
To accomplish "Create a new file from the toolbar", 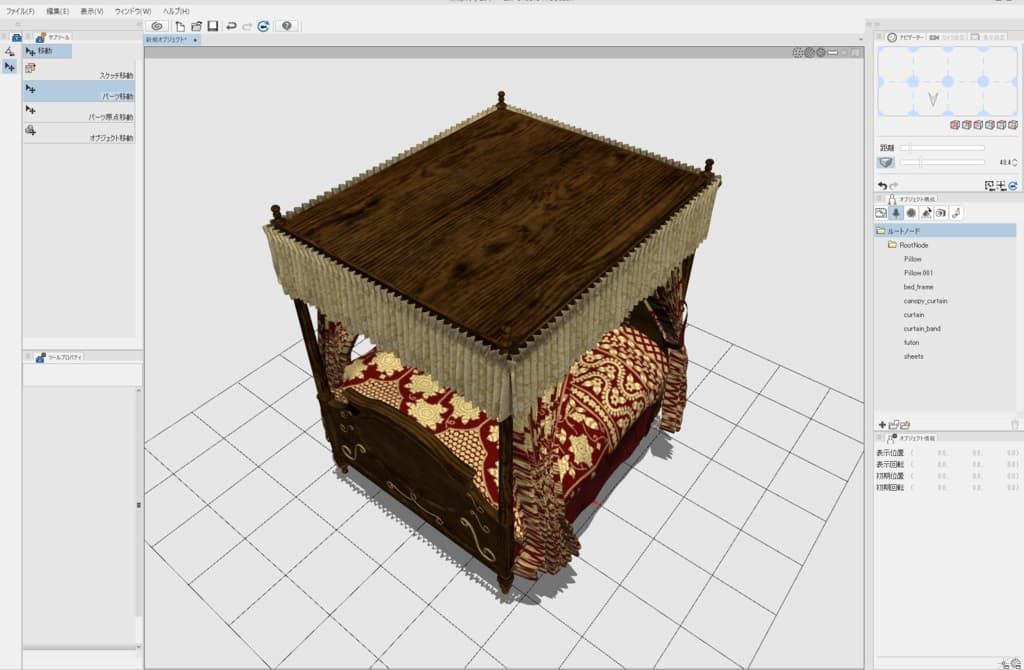I will [180, 25].
